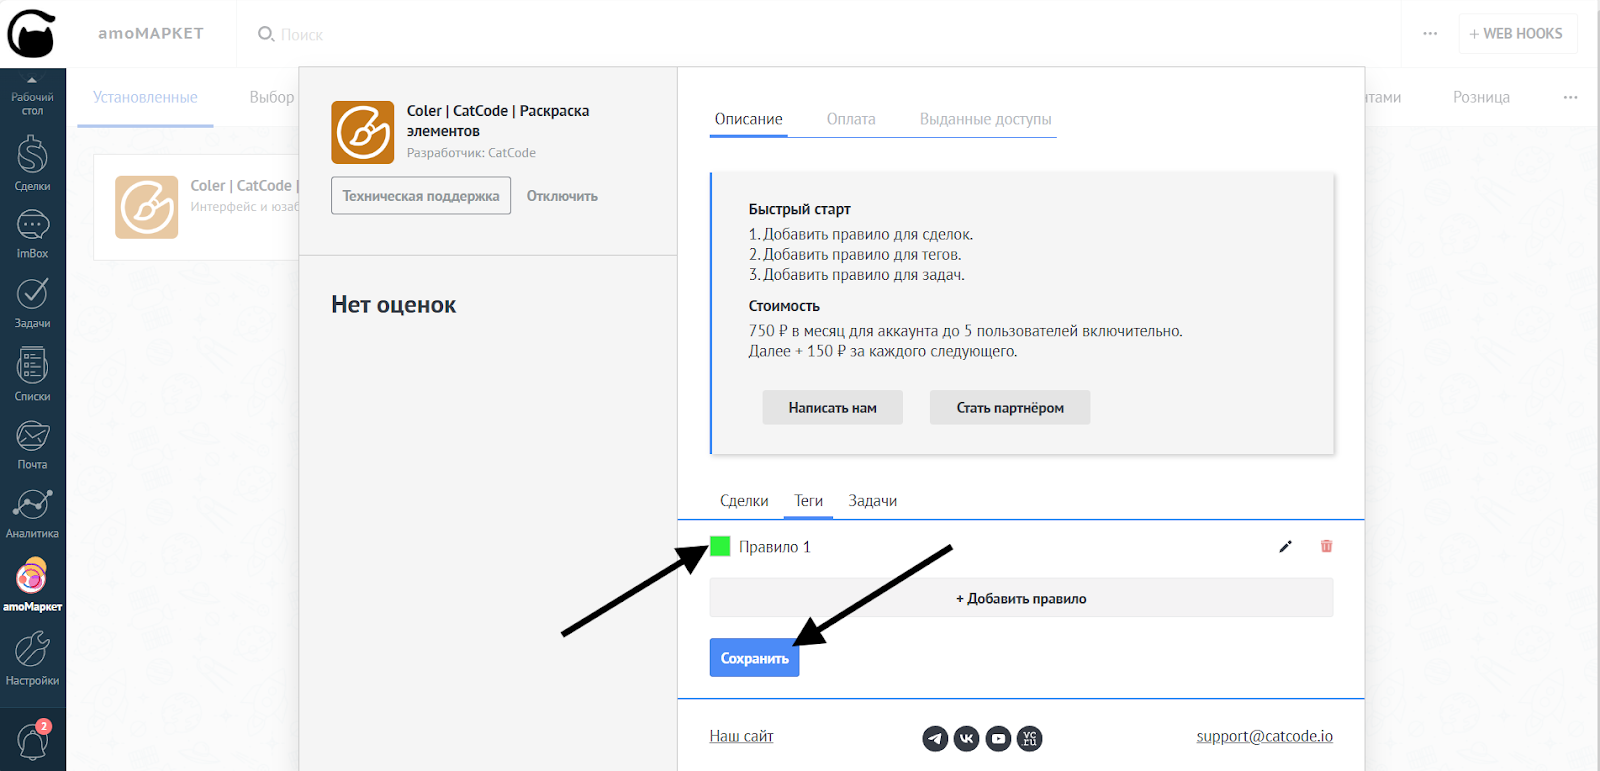Expand the category tabs overflow dots
Viewport: 1600px width, 771px height.
[1570, 98]
